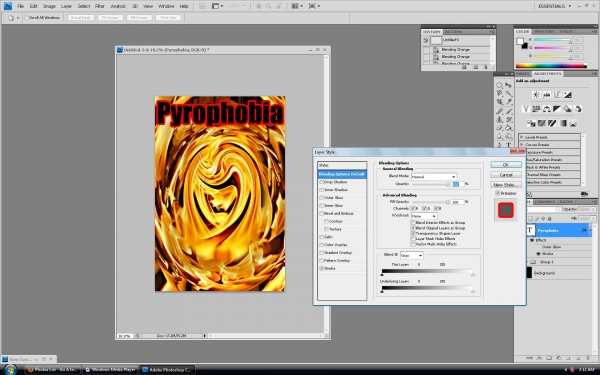Viewport: 600px width, 375px height.
Task: Select the Healing Brush tool
Action: (500, 111)
